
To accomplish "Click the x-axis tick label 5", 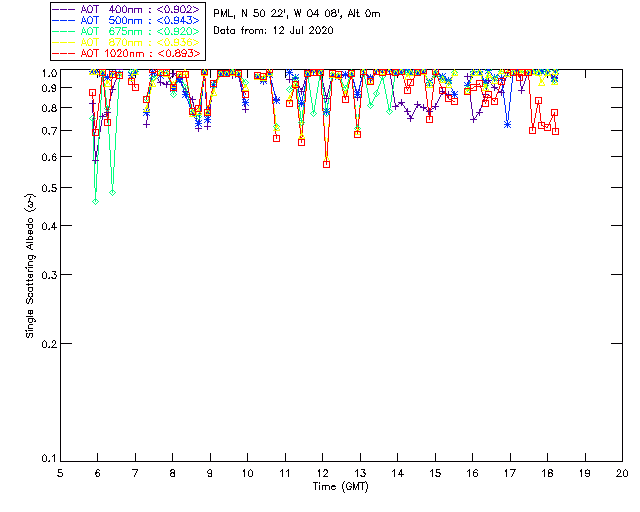I will point(60,473).
